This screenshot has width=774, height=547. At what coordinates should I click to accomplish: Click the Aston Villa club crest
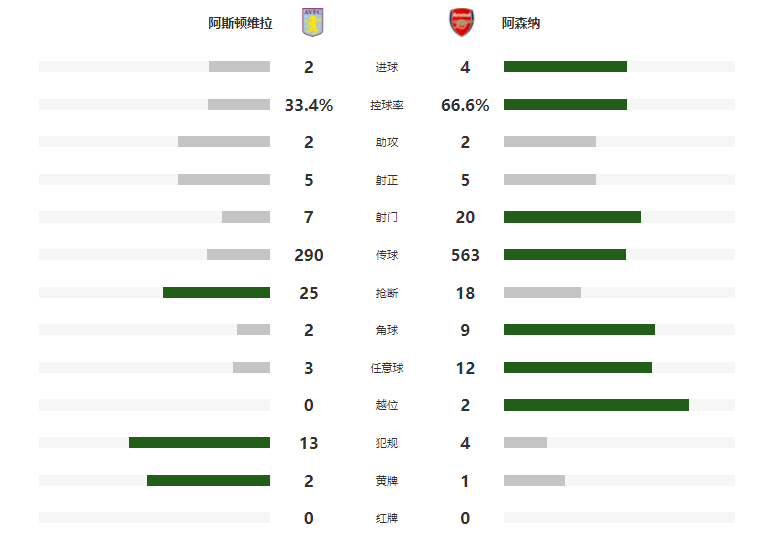click(312, 23)
